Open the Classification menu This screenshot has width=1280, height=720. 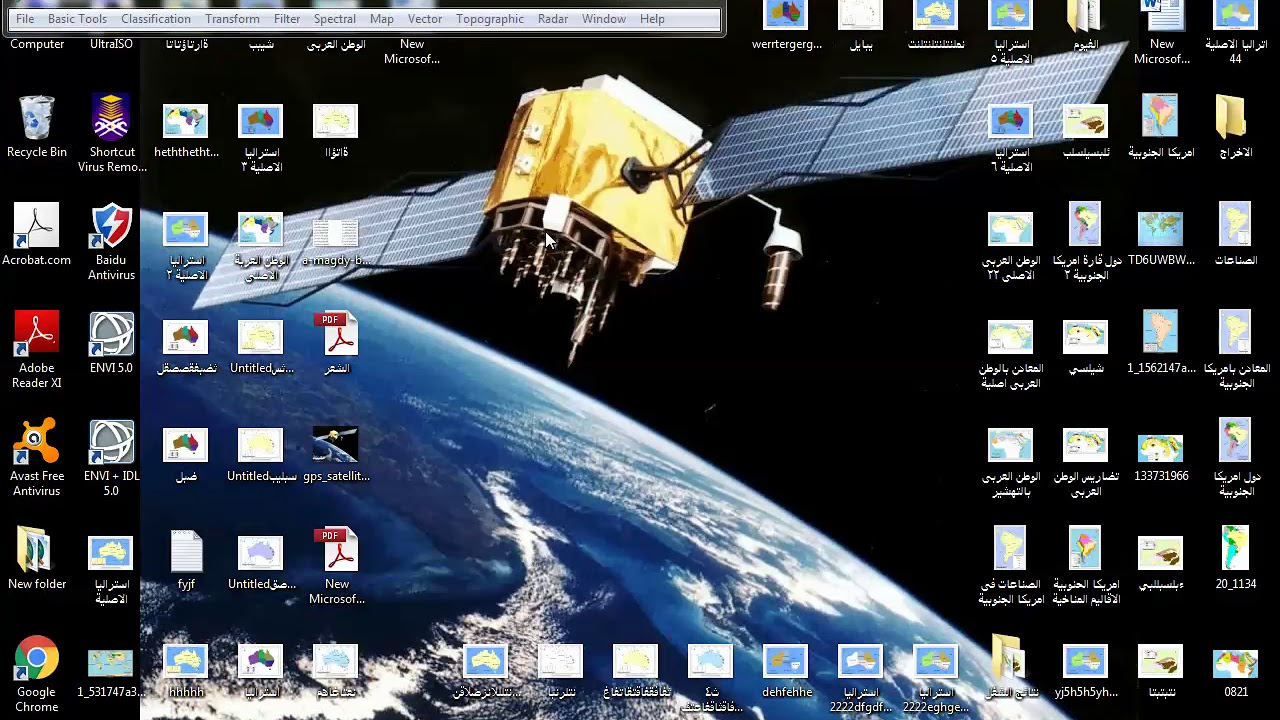155,19
